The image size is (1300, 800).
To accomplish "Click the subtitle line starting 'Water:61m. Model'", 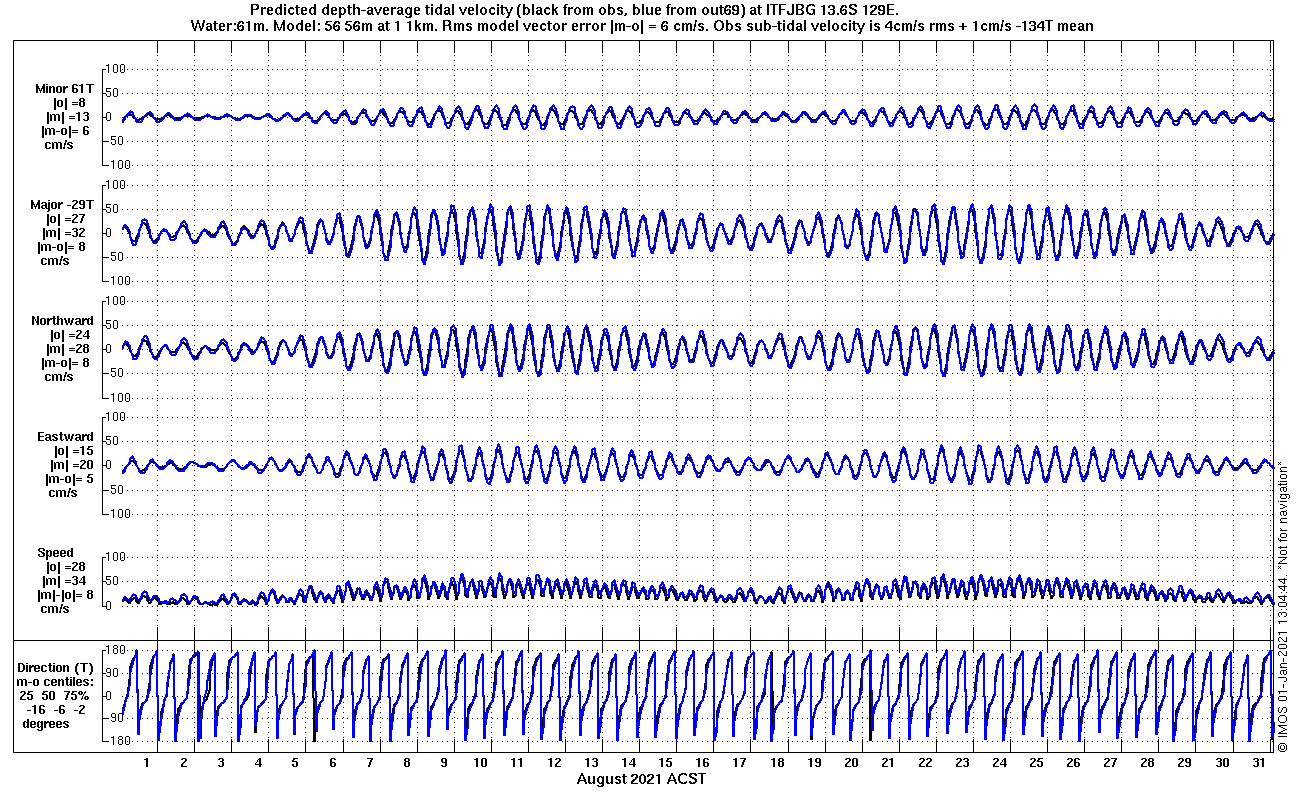I will 641,25.
